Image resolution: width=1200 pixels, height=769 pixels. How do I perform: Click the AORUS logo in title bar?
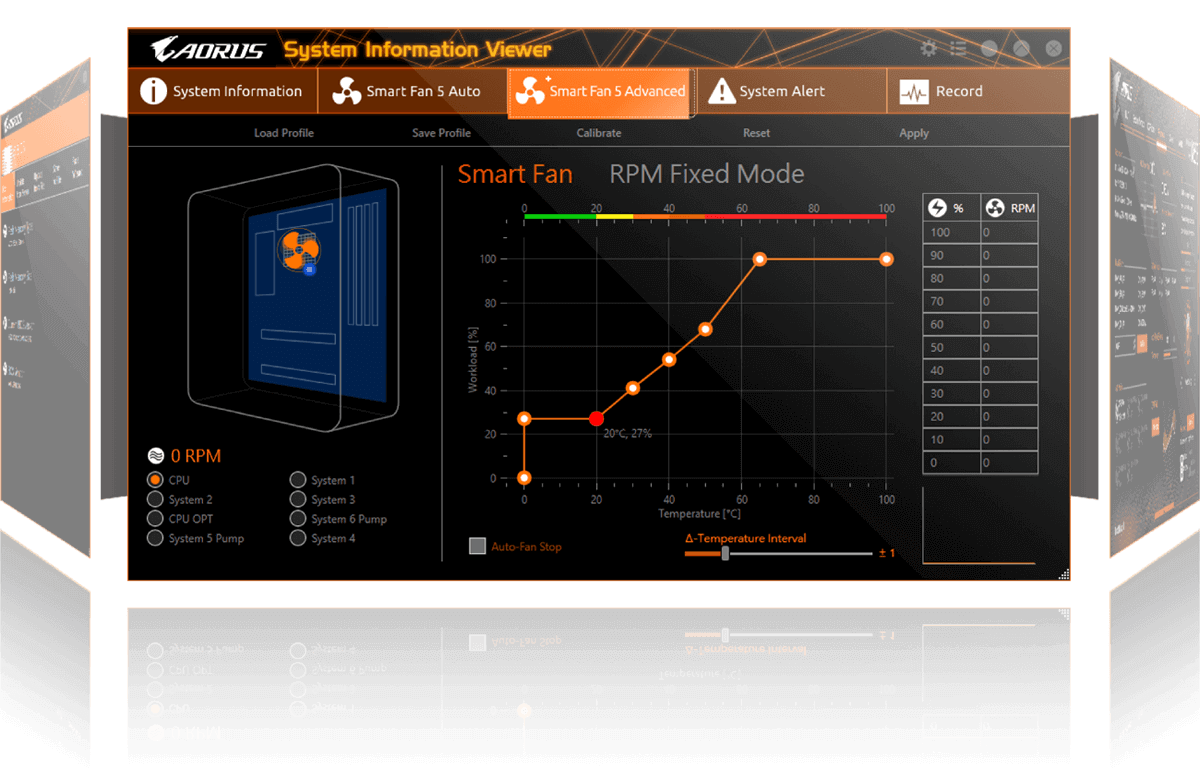(208, 50)
